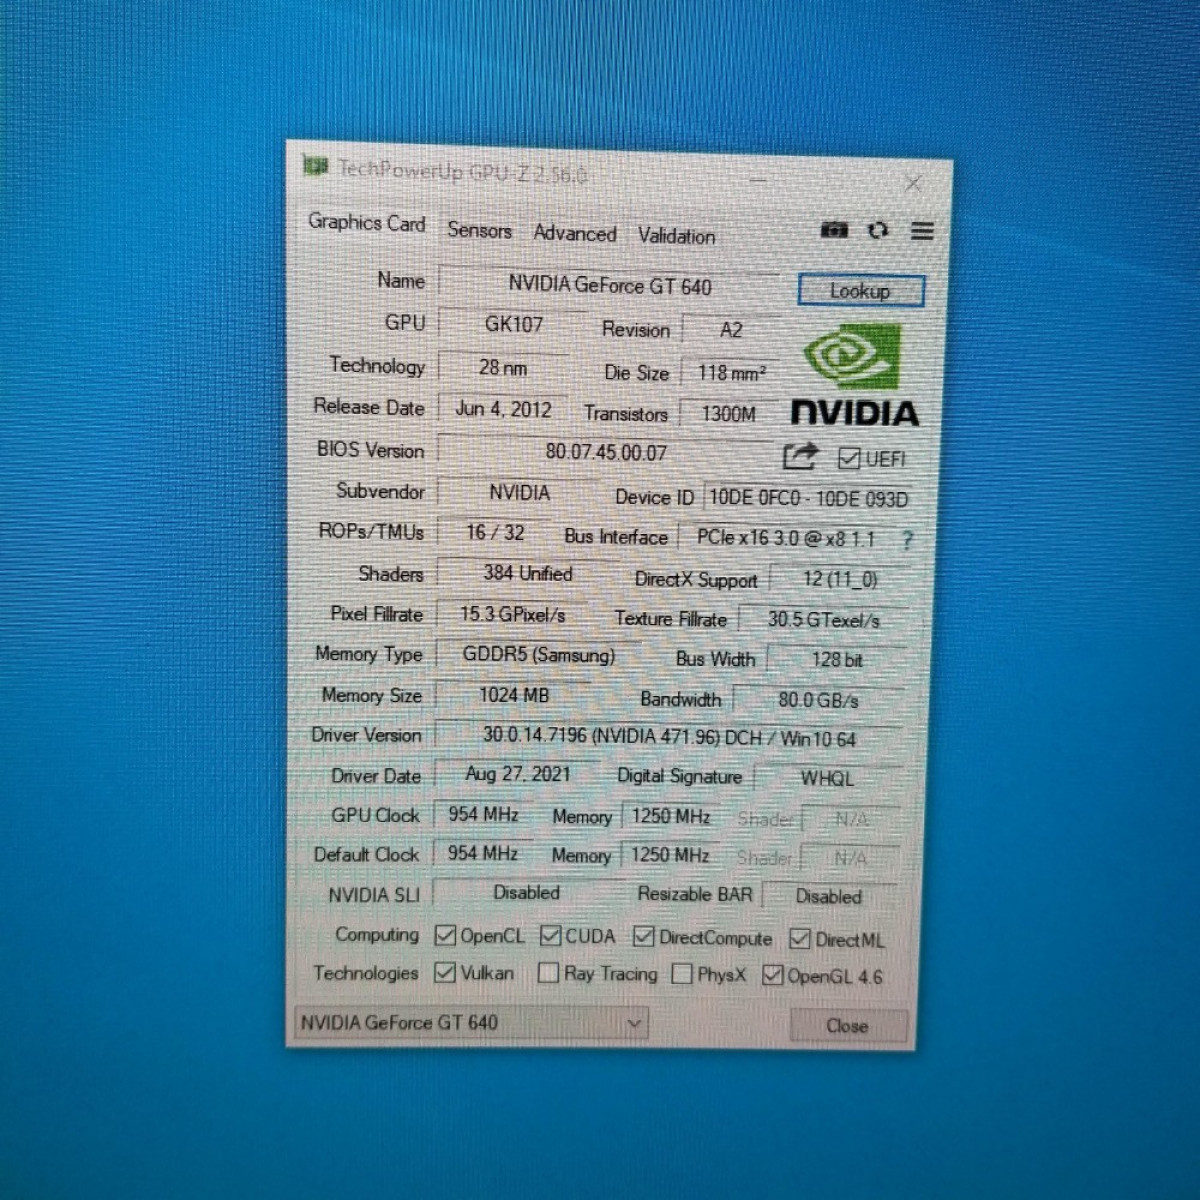The image size is (1200, 1200).
Task: Click the Default Clock 954 MHz value
Action: (482, 853)
